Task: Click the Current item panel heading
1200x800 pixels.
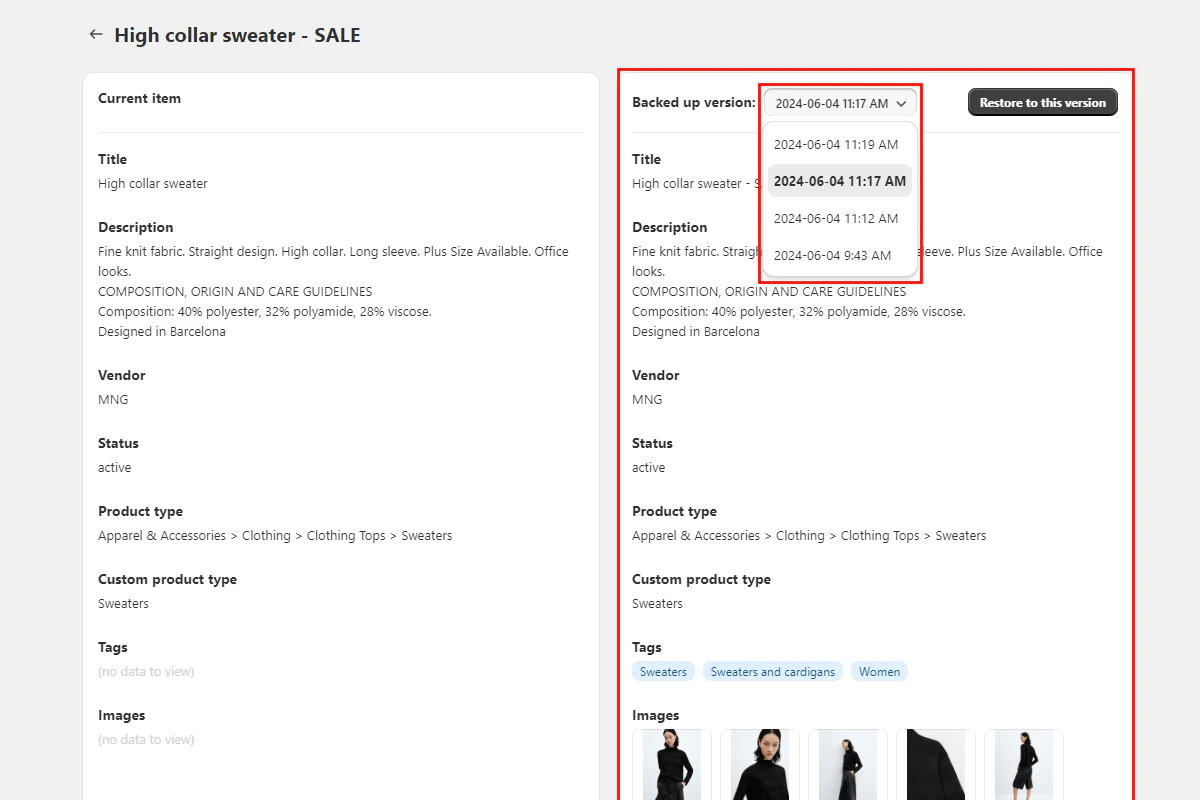Action: 139,98
